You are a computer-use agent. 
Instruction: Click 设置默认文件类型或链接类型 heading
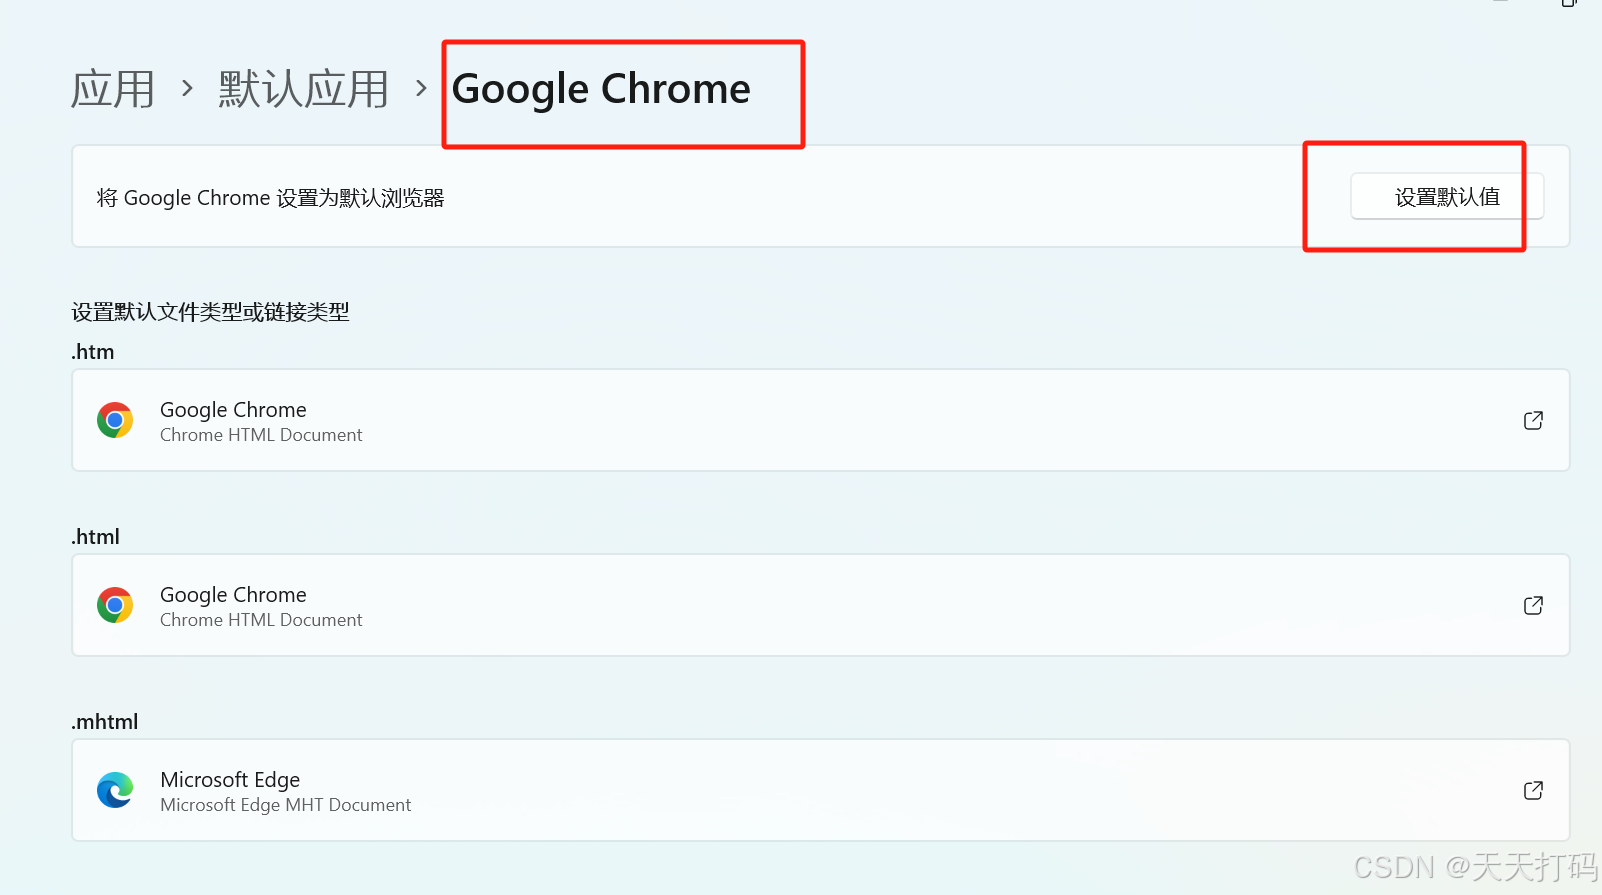coord(210,312)
